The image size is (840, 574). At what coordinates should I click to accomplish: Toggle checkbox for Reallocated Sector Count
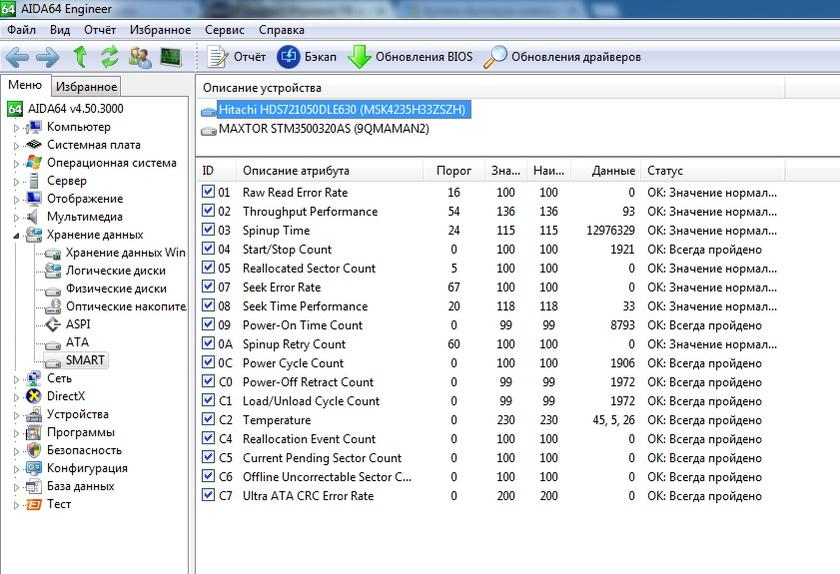pyautogui.click(x=208, y=267)
